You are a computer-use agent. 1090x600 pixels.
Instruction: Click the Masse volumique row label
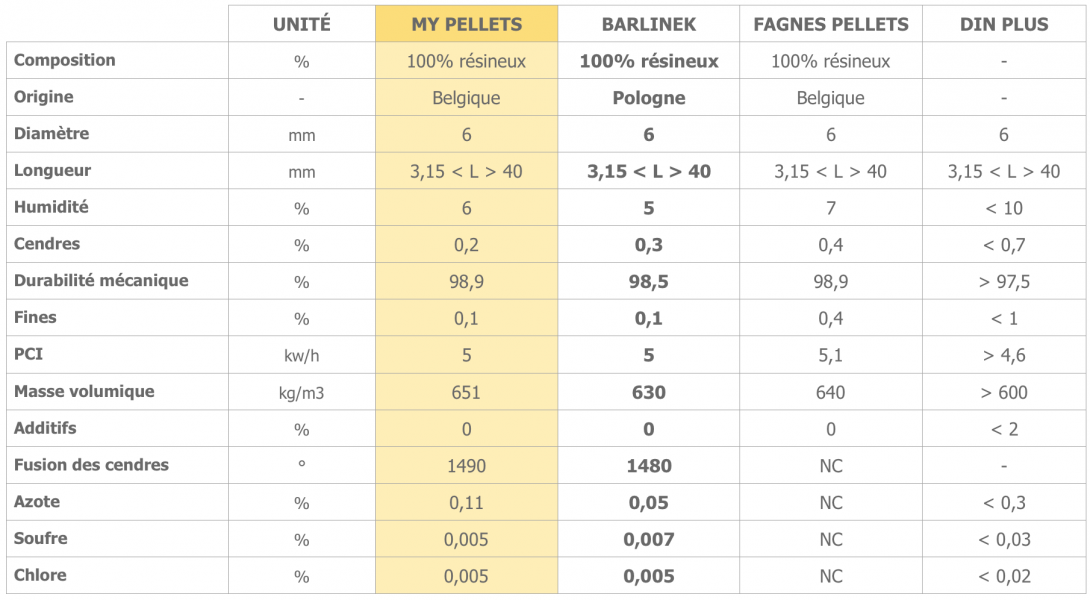(x=84, y=391)
